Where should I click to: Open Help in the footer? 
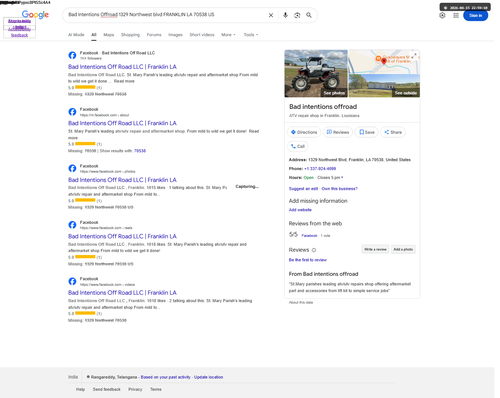coord(80,389)
